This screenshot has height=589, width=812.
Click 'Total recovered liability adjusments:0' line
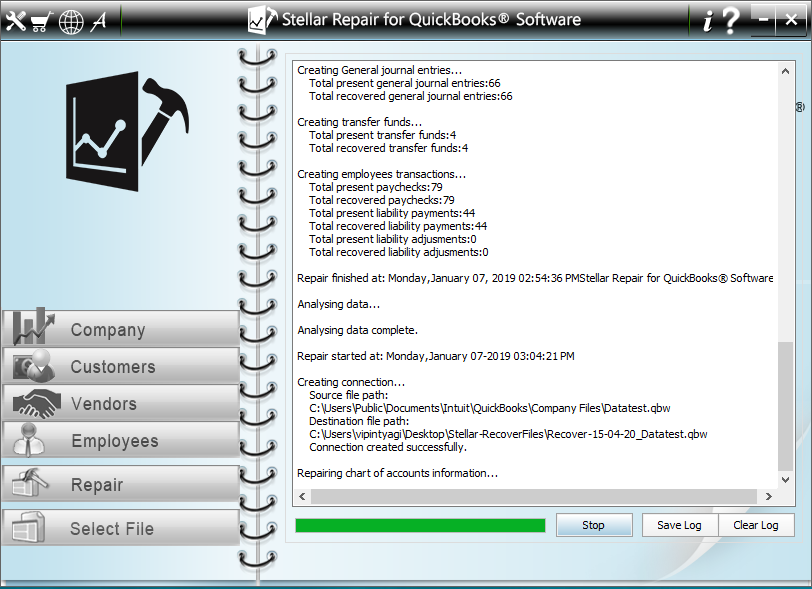tap(399, 252)
